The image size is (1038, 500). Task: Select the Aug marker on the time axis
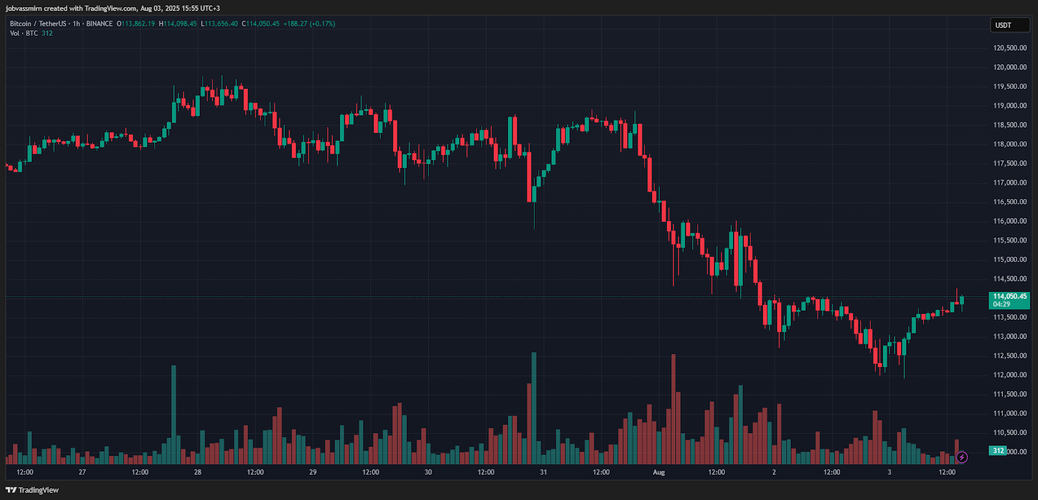click(x=659, y=471)
